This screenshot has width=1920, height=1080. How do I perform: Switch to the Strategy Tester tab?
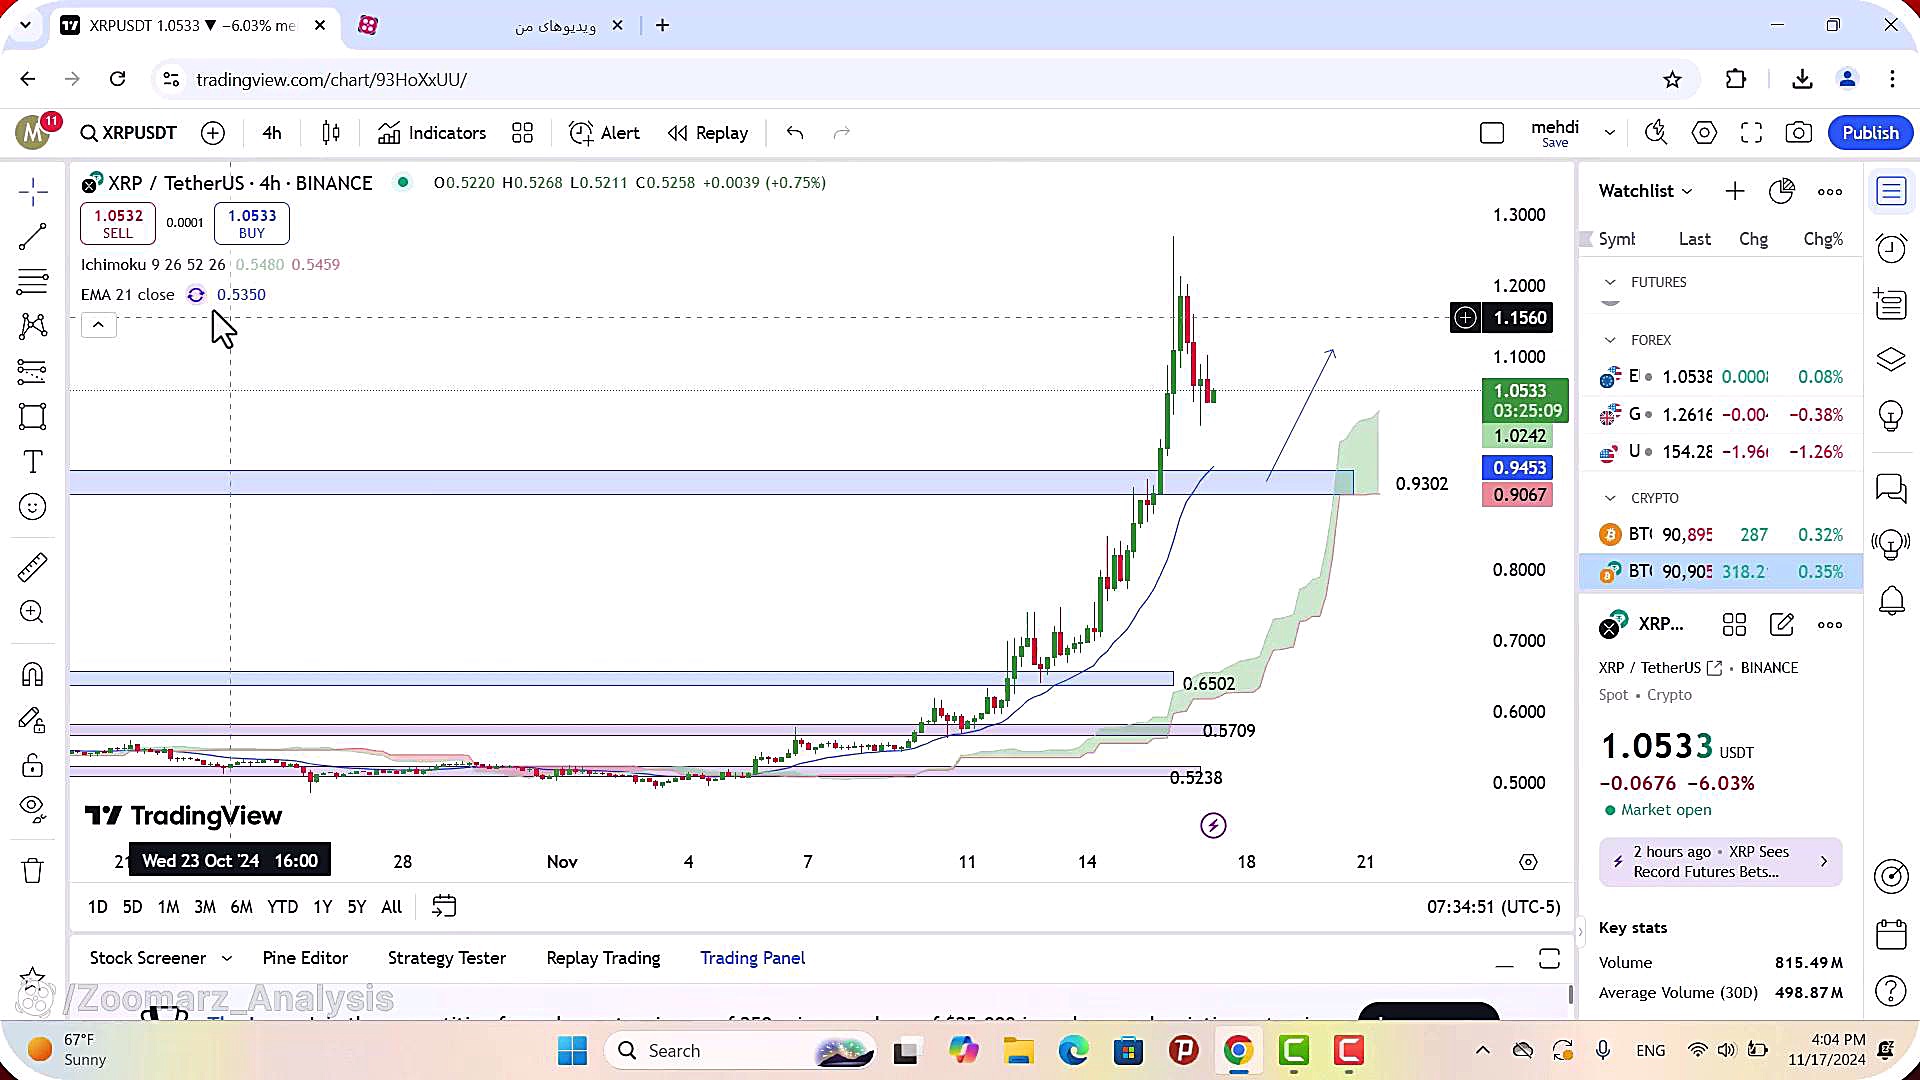(x=447, y=958)
